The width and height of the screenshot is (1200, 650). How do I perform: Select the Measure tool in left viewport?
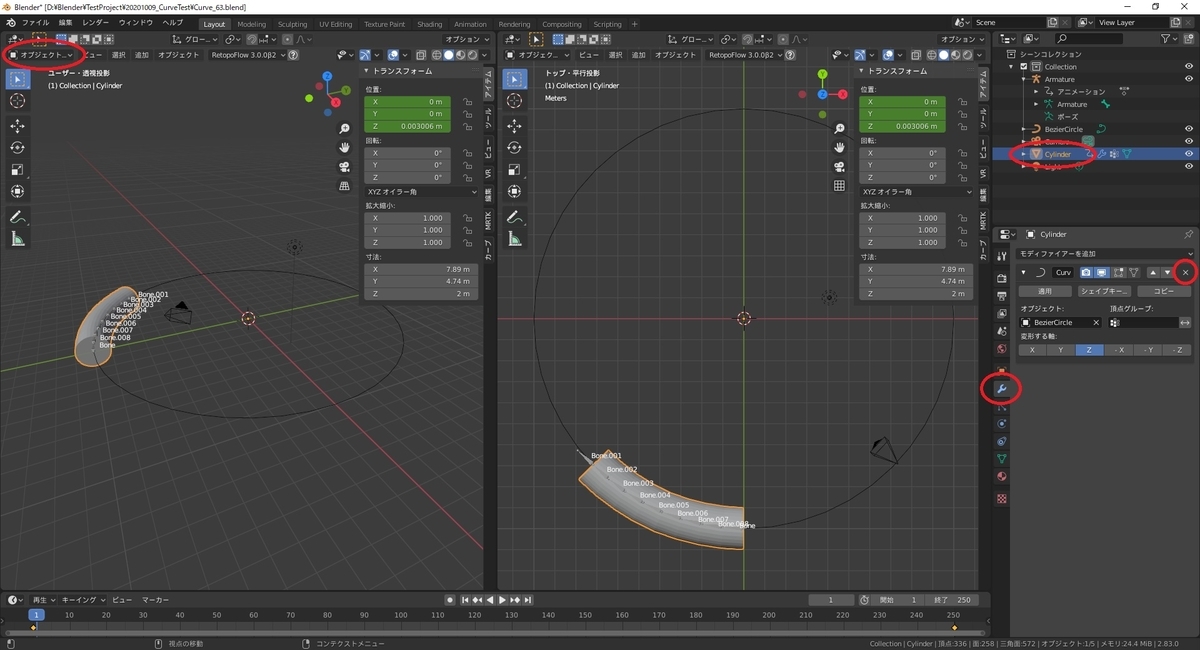[18, 239]
